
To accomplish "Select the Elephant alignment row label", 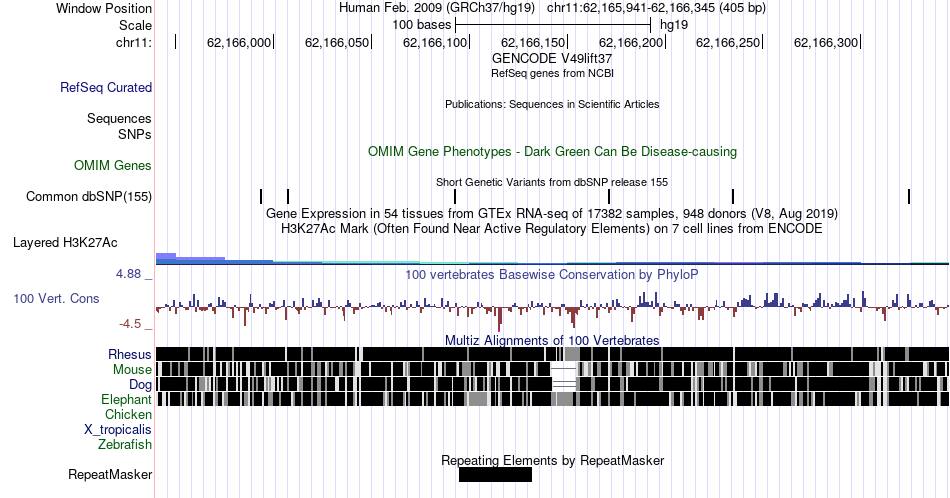I will (127, 399).
